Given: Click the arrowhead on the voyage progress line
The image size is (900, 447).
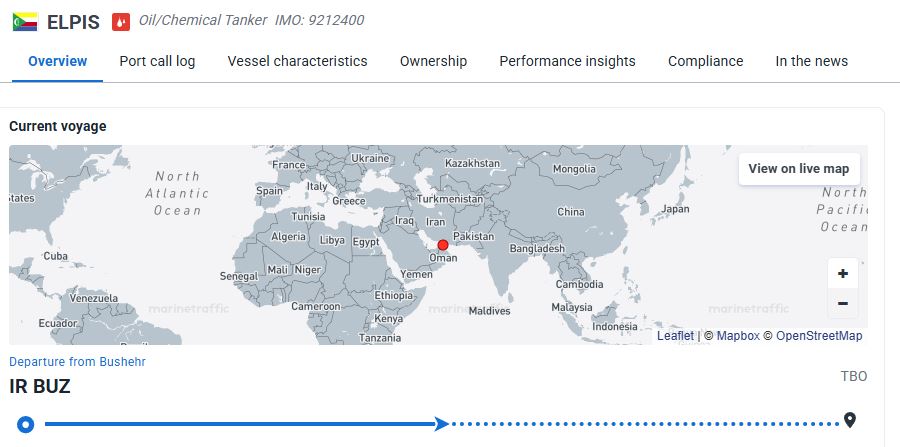Looking at the screenshot, I should [x=440, y=424].
